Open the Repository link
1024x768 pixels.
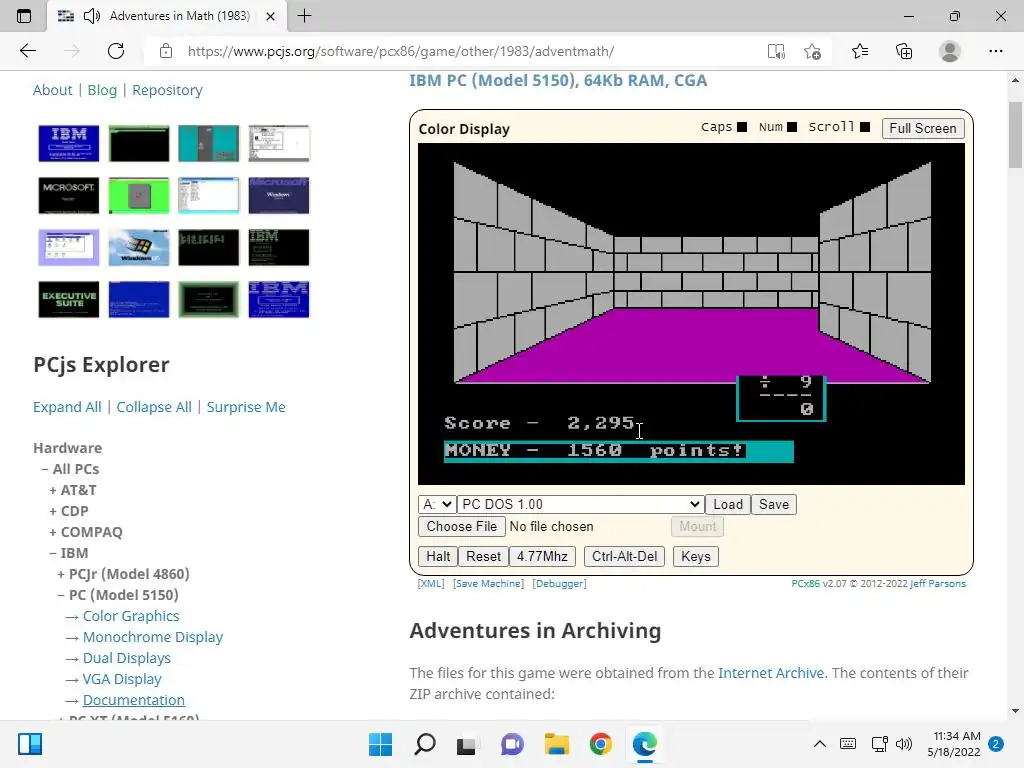[167, 89]
